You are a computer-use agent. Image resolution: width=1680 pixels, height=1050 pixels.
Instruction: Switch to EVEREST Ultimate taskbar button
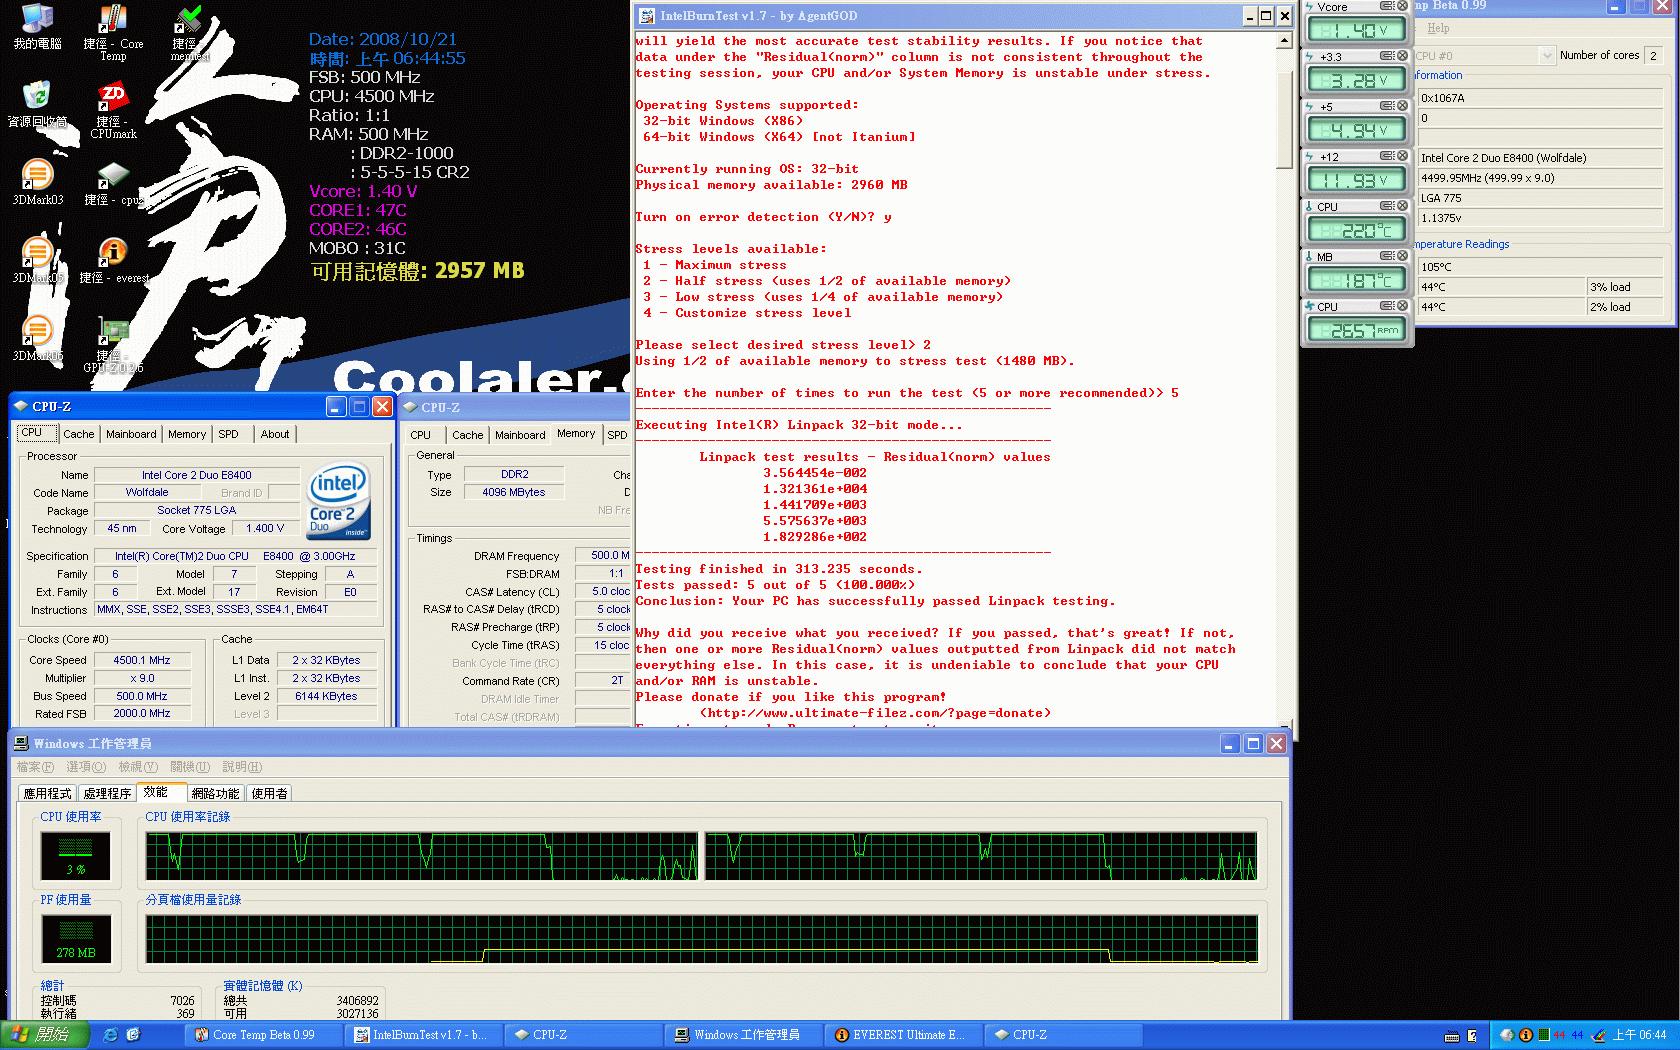point(906,1035)
